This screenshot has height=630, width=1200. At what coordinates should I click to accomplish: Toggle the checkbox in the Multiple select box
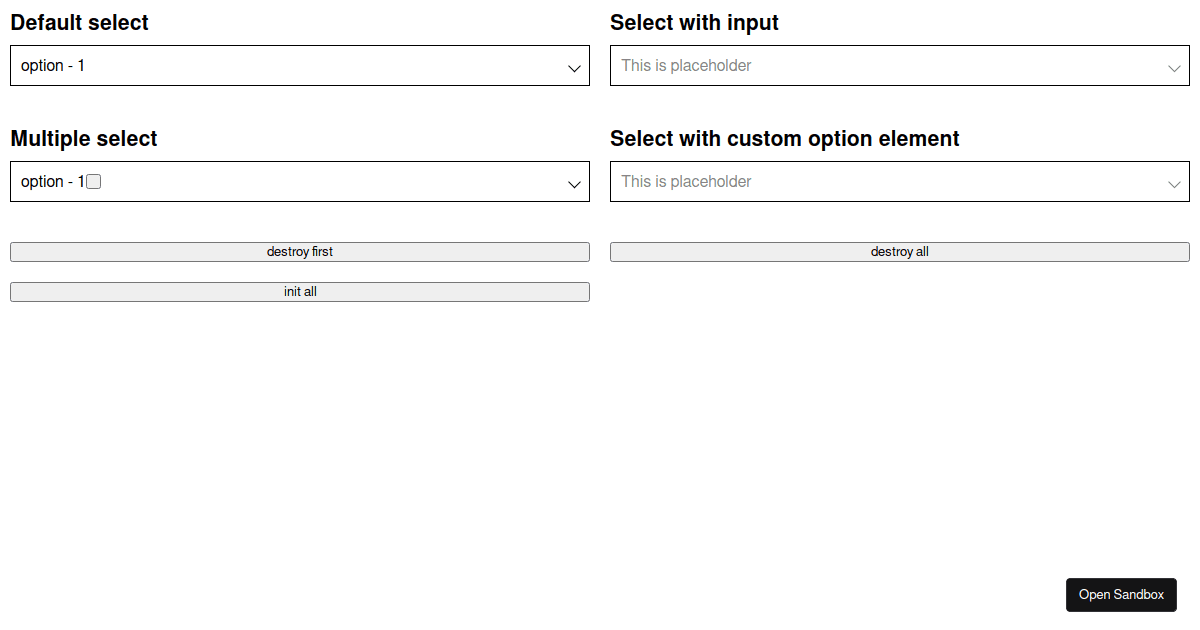pos(94,182)
